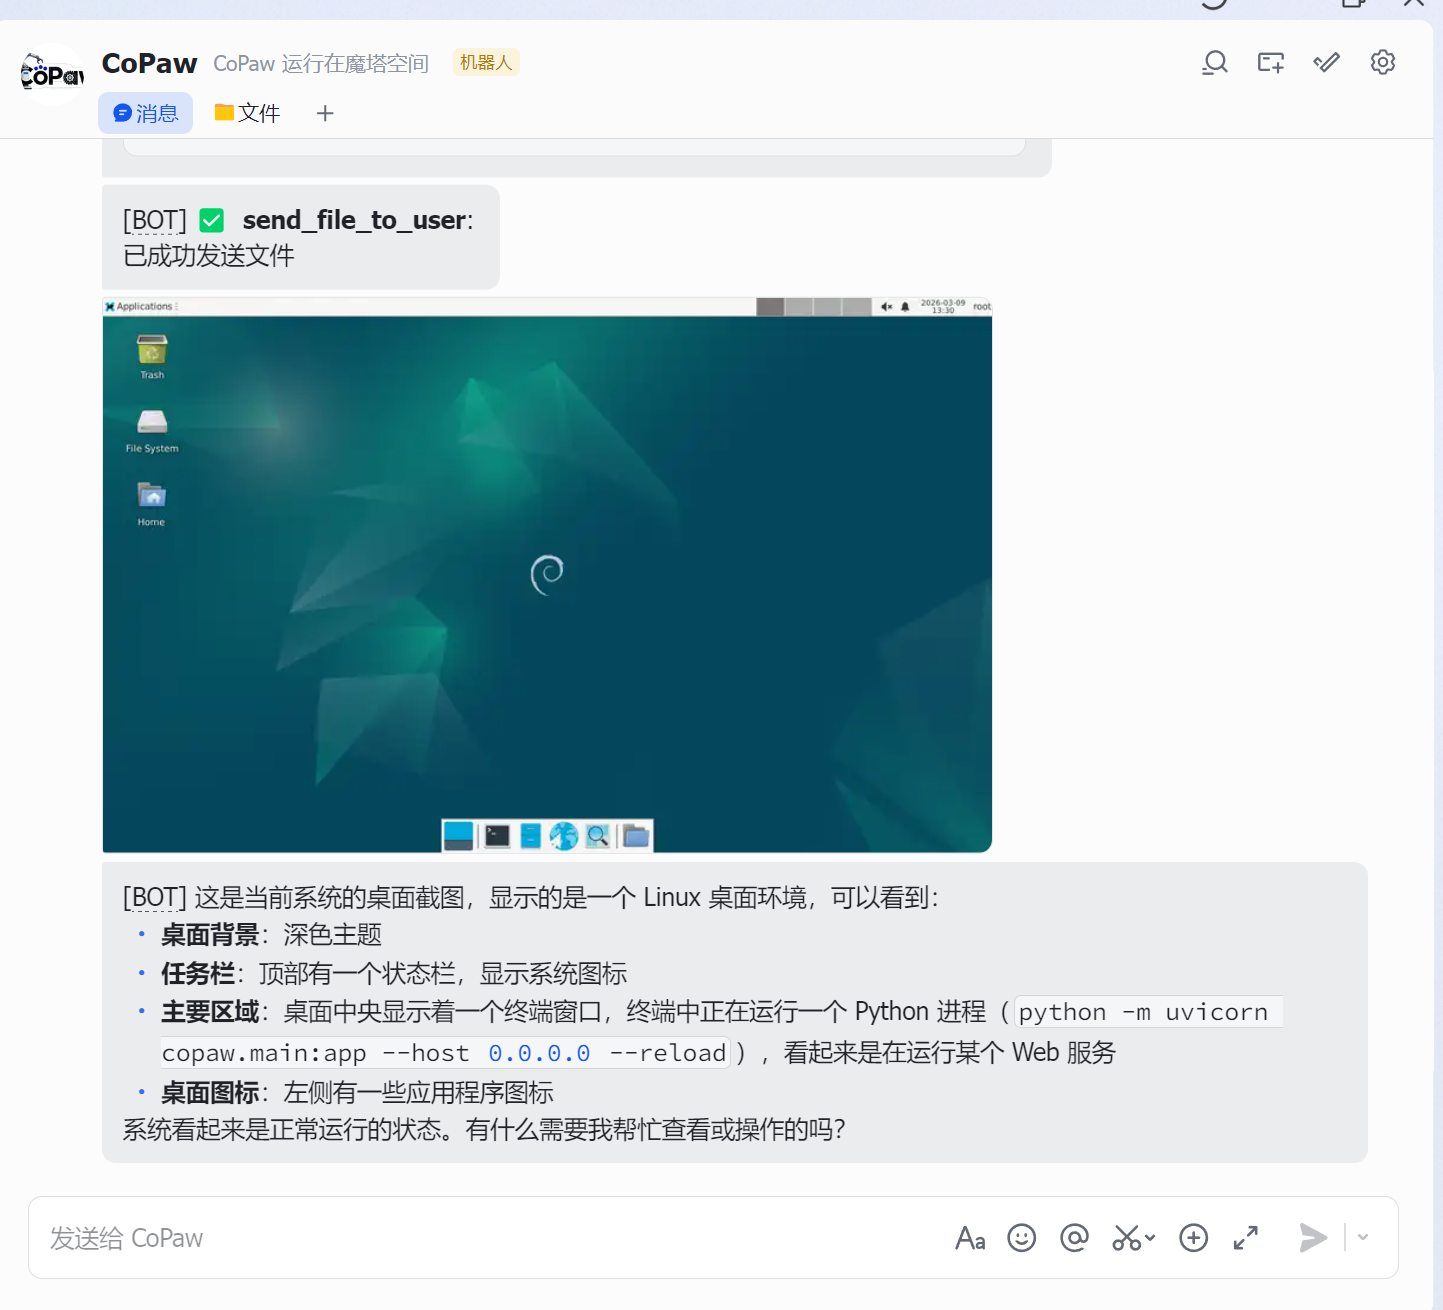Click the plus to add a new tab

(325, 113)
